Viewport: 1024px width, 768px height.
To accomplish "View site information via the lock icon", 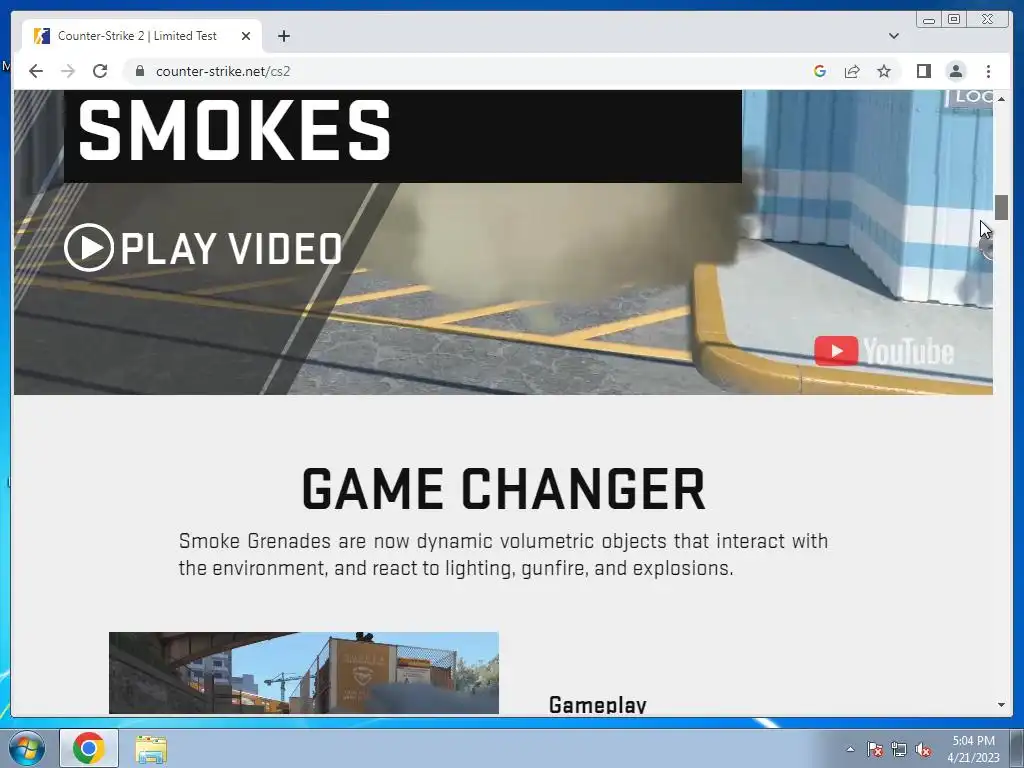I will coord(140,71).
